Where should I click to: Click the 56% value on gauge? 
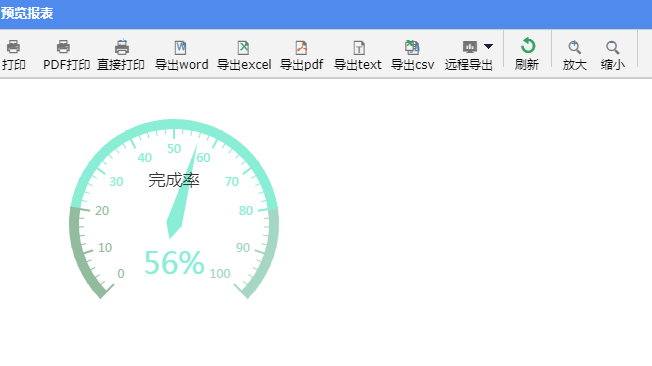tap(174, 262)
